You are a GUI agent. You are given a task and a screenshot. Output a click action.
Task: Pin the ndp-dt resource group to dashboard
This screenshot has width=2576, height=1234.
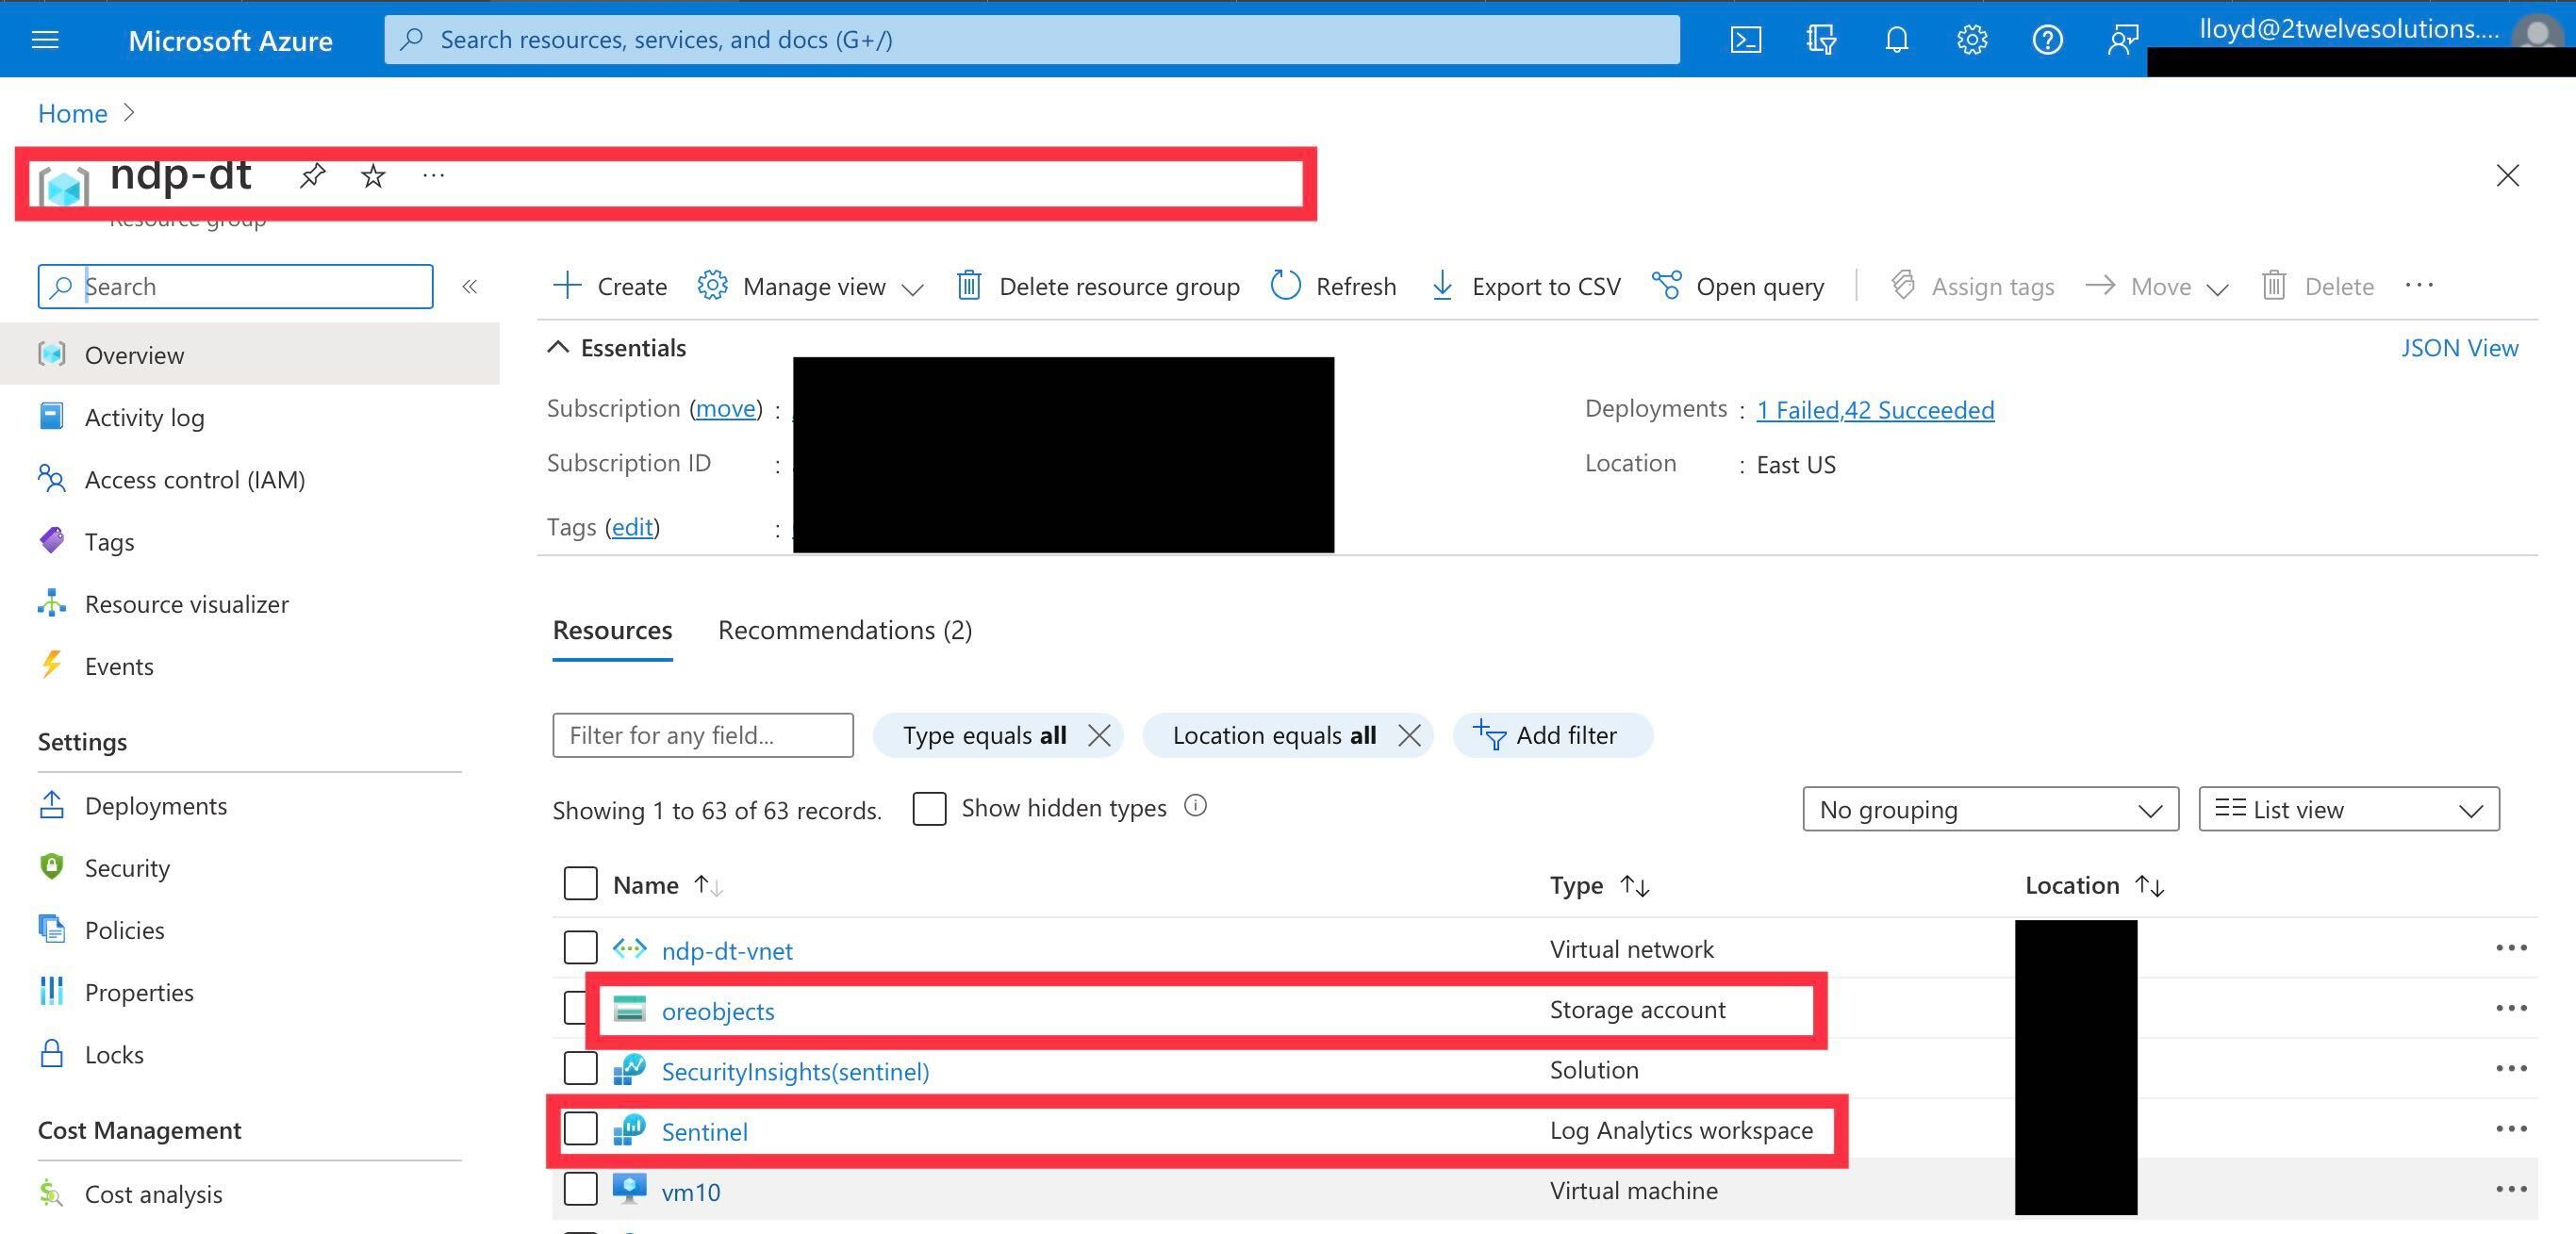[x=312, y=176]
